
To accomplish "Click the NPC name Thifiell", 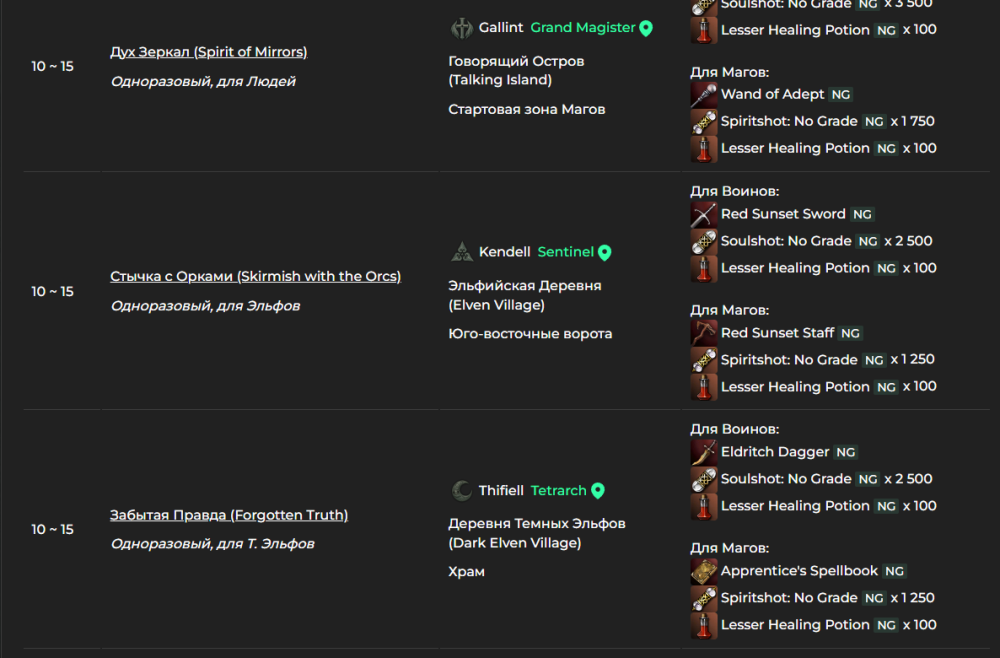I will click(501, 490).
